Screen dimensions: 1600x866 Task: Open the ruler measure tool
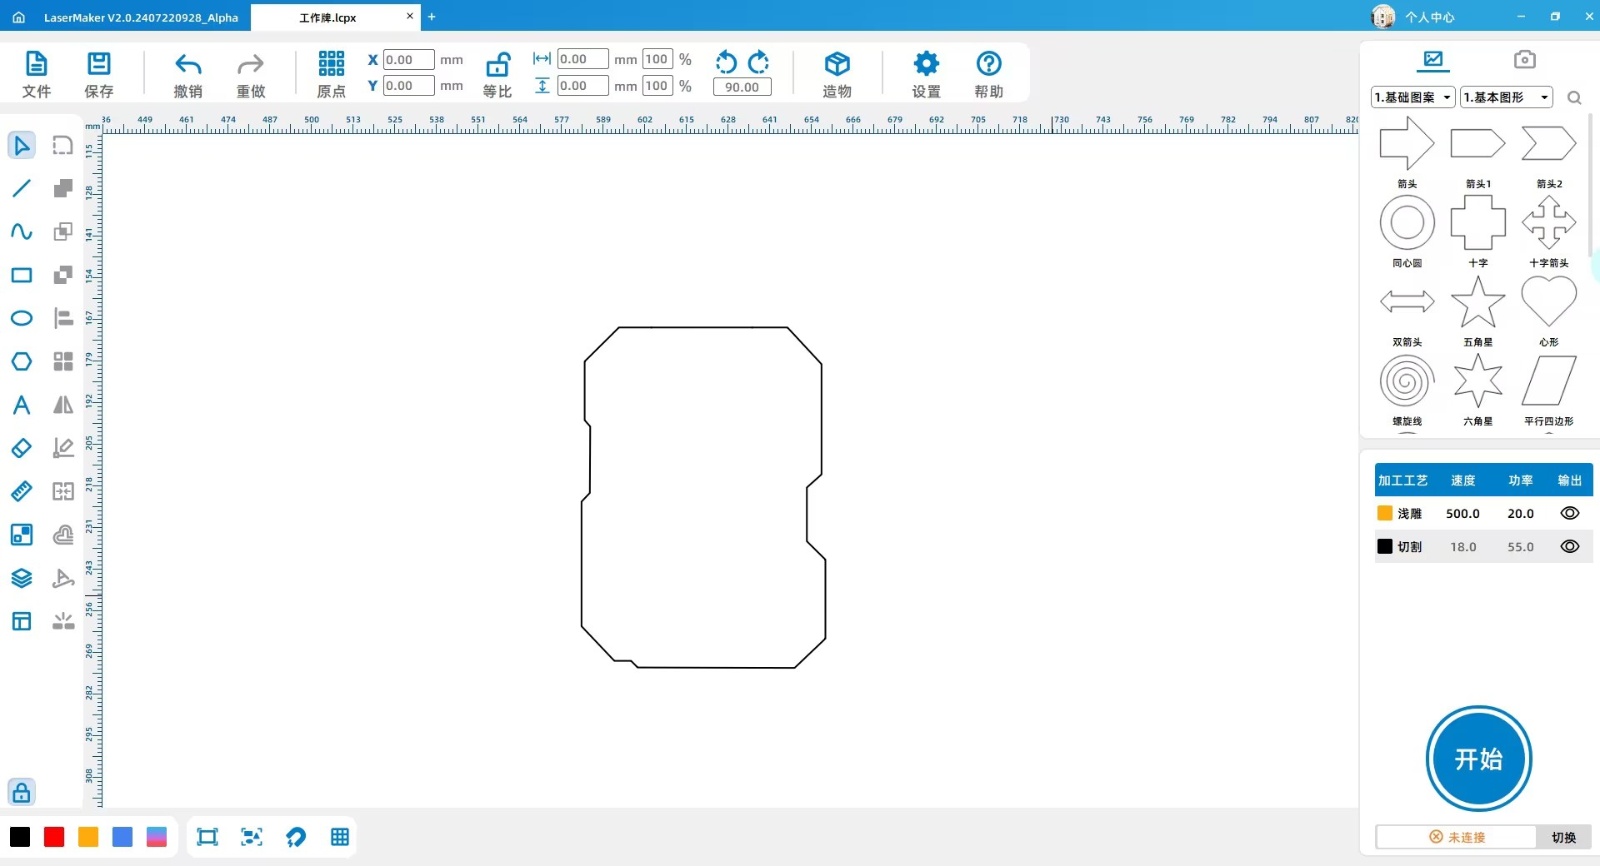(21, 491)
